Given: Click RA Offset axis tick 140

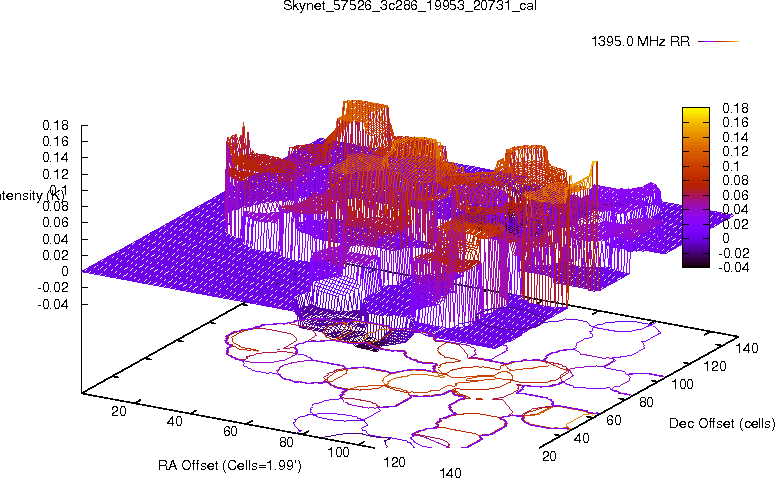Looking at the screenshot, I should (450, 473).
